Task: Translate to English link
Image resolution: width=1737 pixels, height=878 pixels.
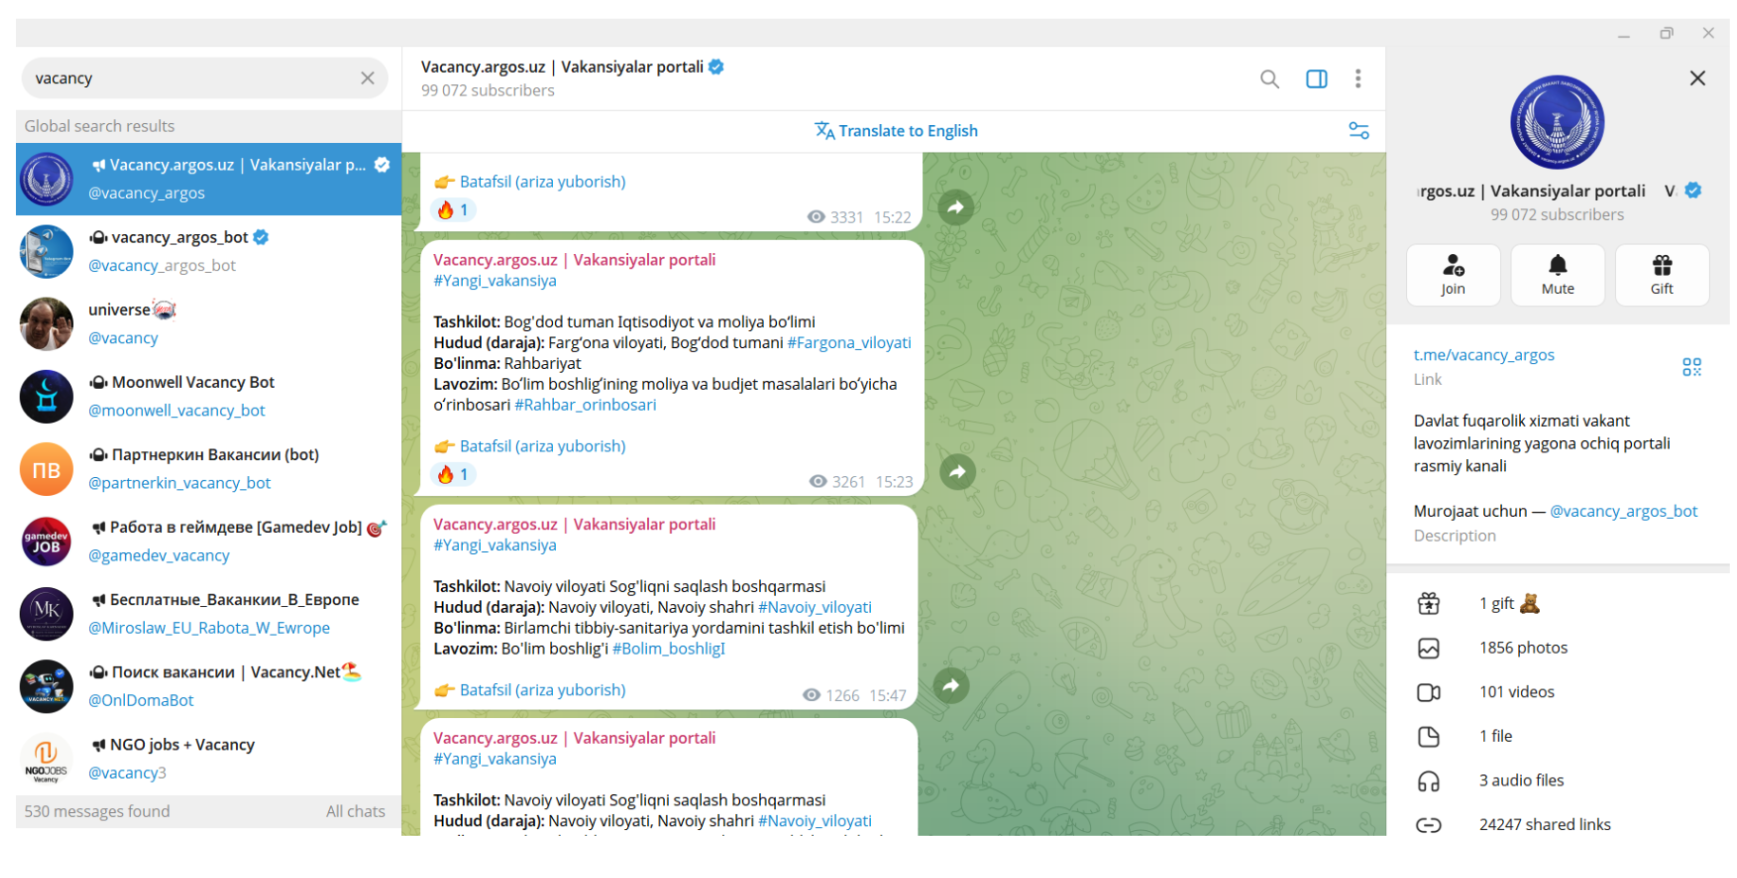Action: coord(896,131)
